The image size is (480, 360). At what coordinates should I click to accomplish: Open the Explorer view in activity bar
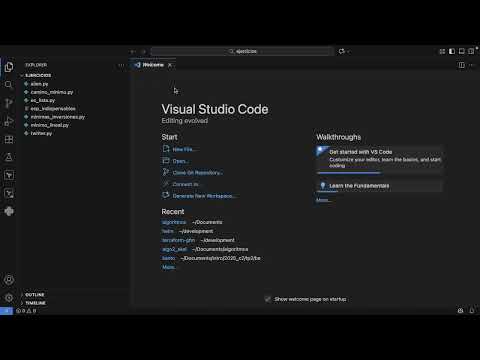pos(9,67)
